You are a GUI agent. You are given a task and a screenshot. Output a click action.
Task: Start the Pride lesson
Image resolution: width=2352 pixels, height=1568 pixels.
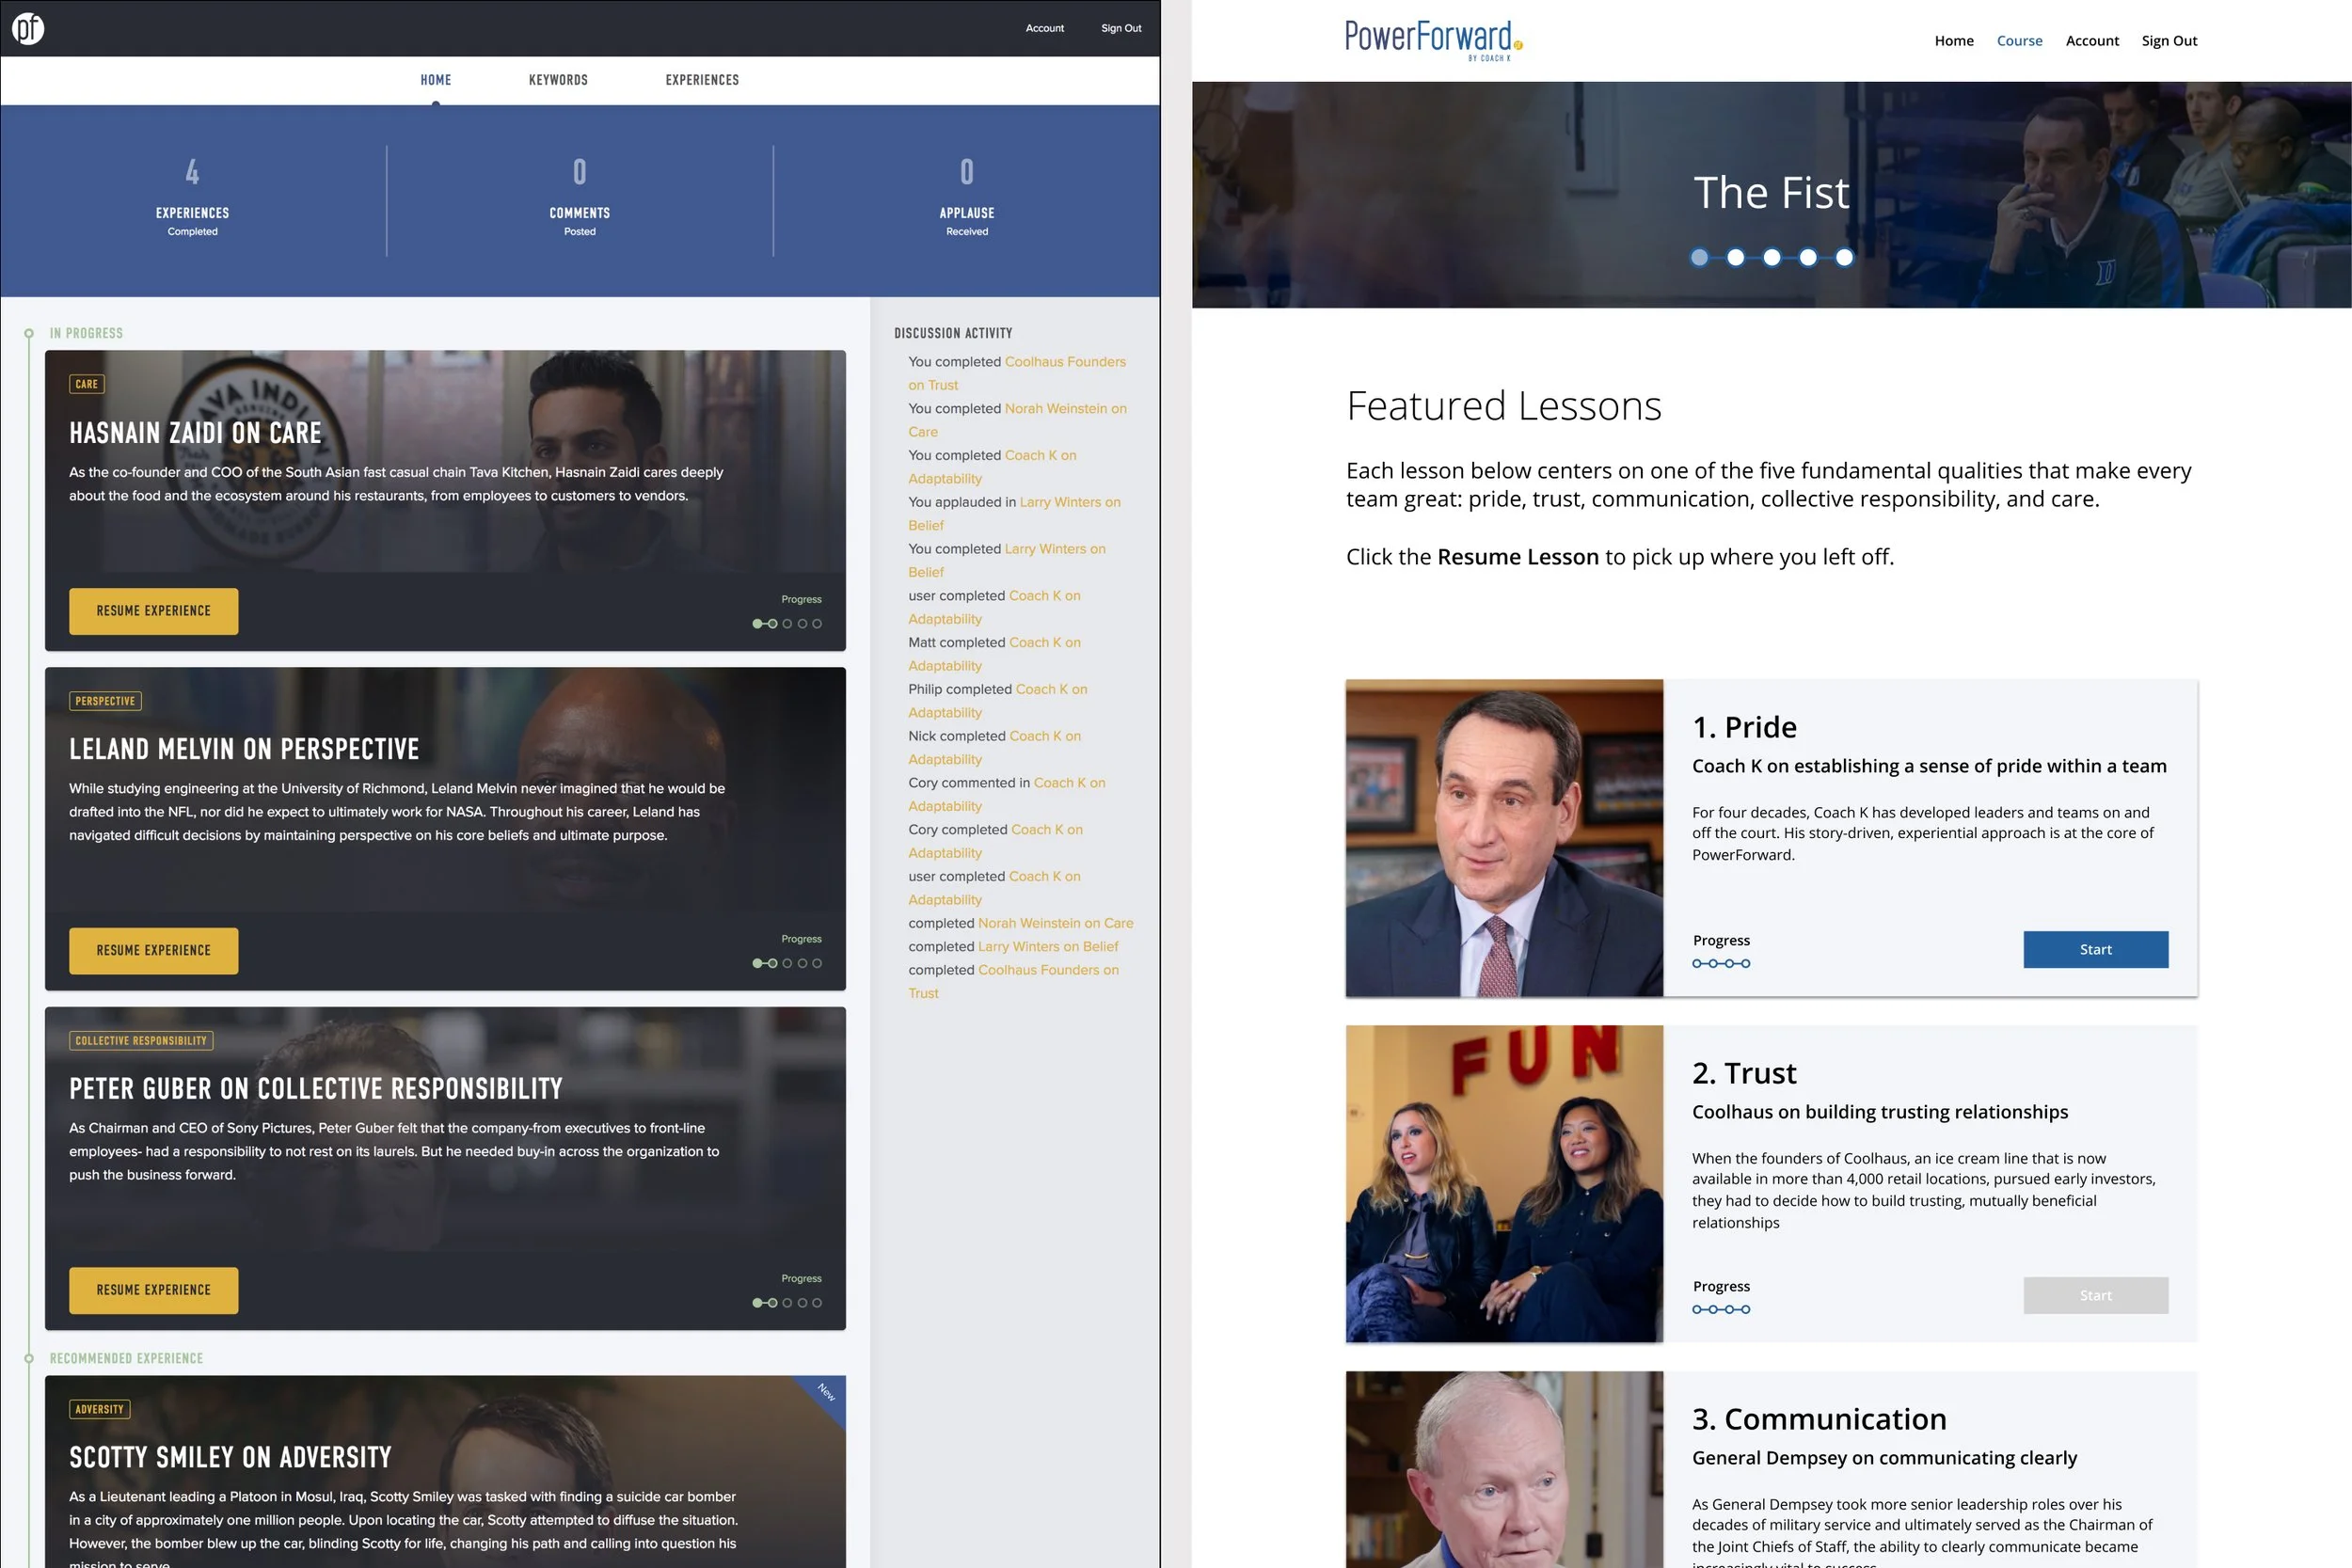[x=2095, y=949]
